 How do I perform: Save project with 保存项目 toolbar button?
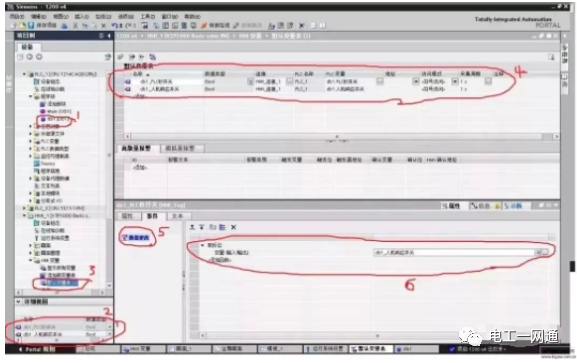pyautogui.click(x=42, y=25)
